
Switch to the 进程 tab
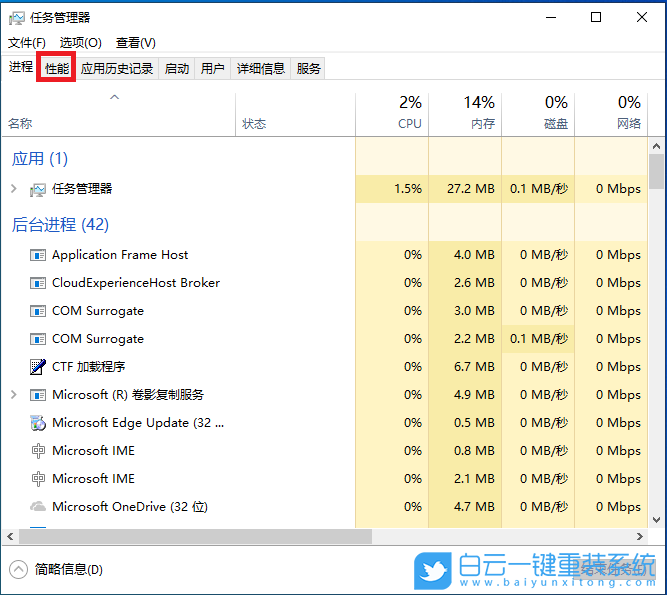pos(20,67)
